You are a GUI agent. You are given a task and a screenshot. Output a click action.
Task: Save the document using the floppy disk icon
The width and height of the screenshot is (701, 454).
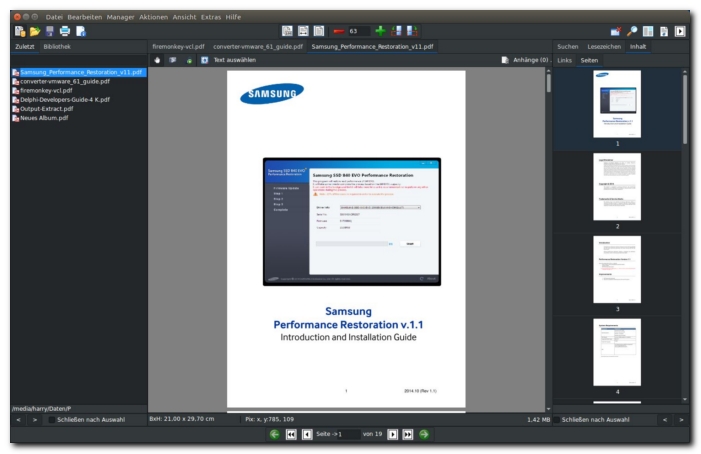(50, 31)
